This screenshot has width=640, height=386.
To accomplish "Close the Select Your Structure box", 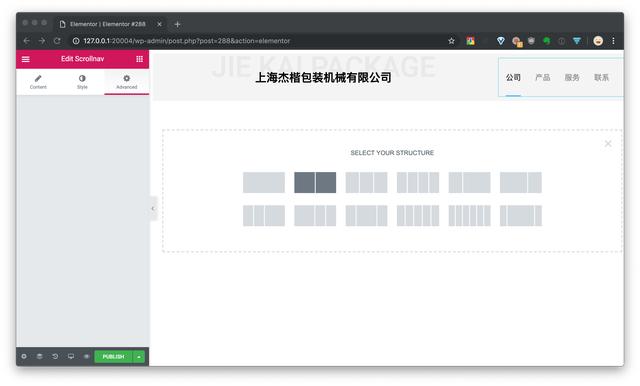I will point(608,143).
